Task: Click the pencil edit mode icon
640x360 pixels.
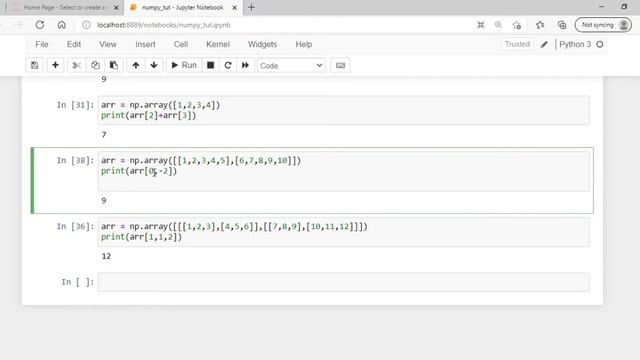Action: point(544,44)
